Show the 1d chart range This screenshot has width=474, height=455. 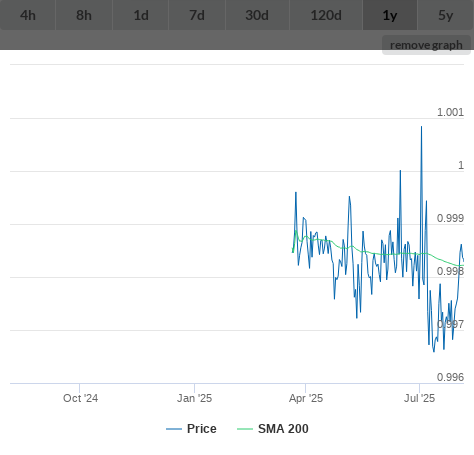pyautogui.click(x=141, y=15)
